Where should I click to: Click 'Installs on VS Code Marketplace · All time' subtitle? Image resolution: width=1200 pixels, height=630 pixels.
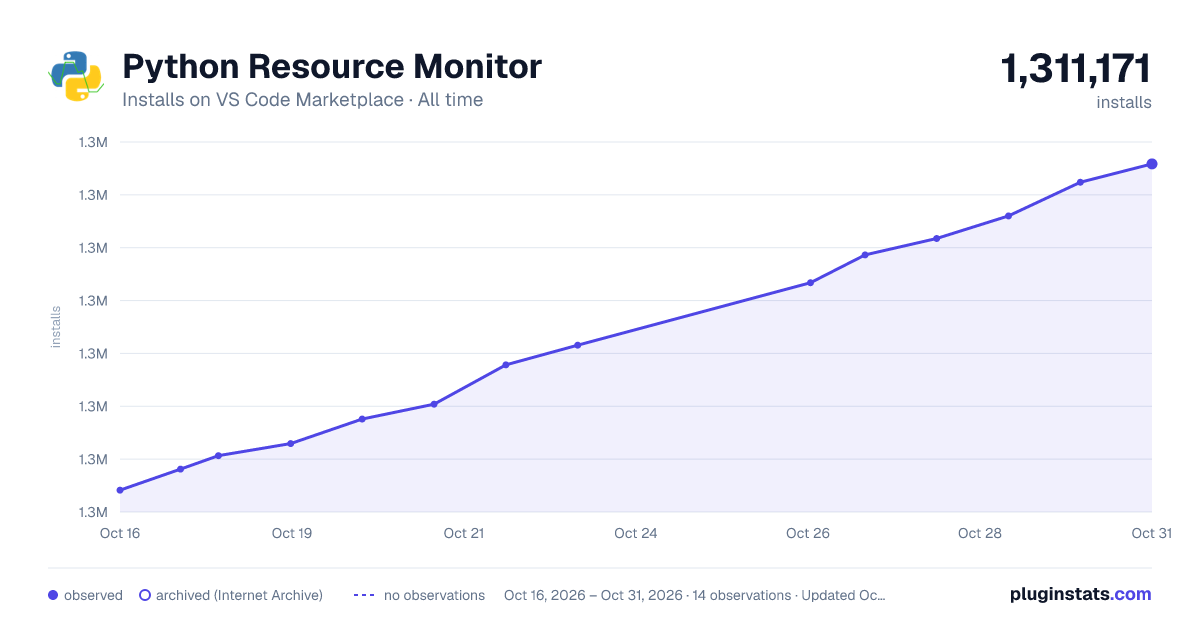point(302,100)
